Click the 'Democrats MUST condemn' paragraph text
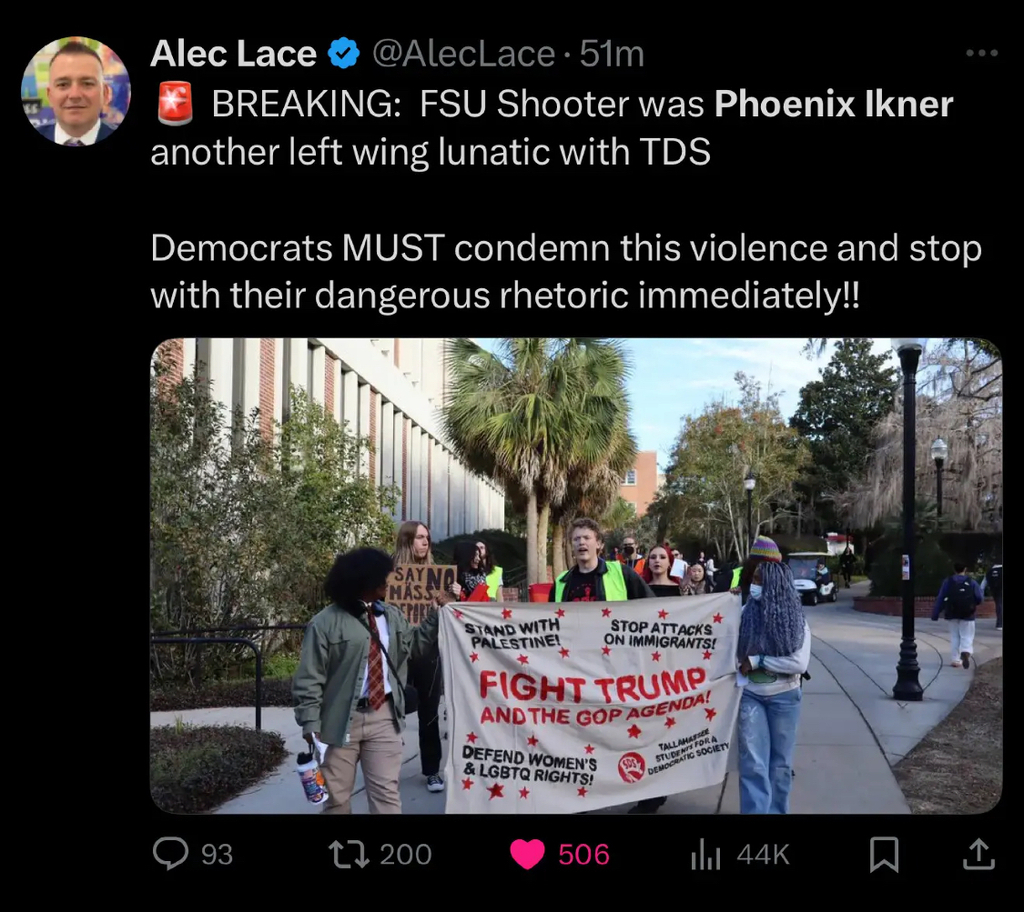The image size is (1024, 912). click(566, 272)
